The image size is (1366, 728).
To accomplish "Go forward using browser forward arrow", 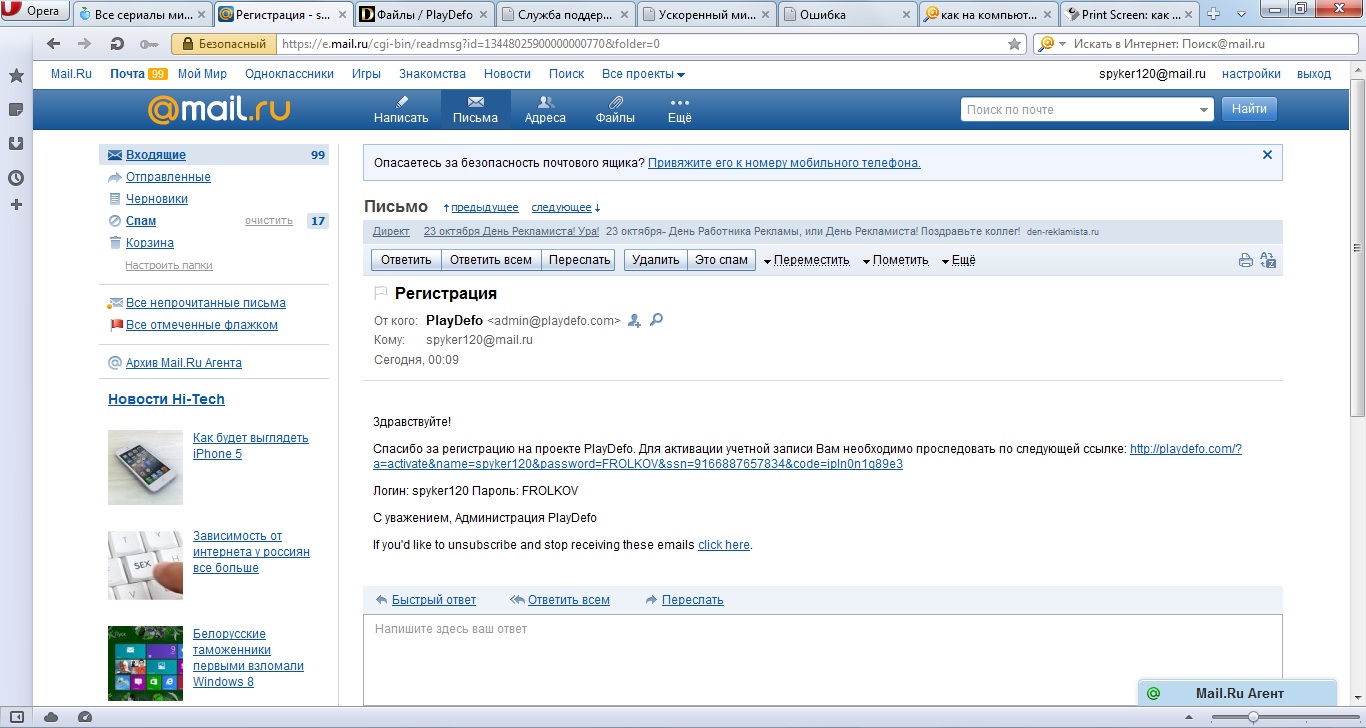I will pos(85,44).
